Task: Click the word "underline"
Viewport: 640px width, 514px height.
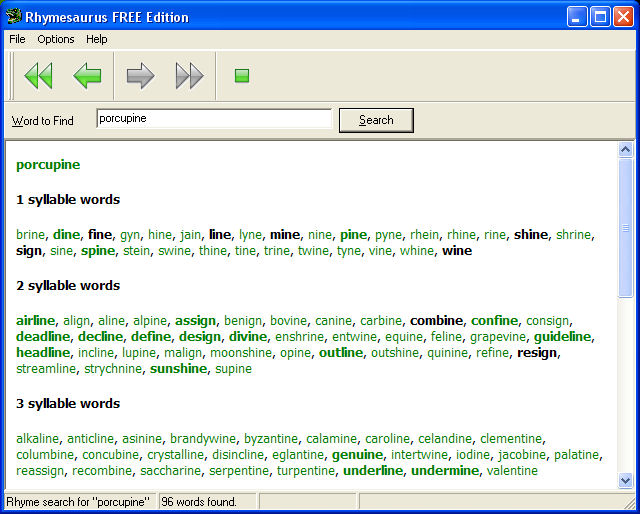Action: click(373, 471)
